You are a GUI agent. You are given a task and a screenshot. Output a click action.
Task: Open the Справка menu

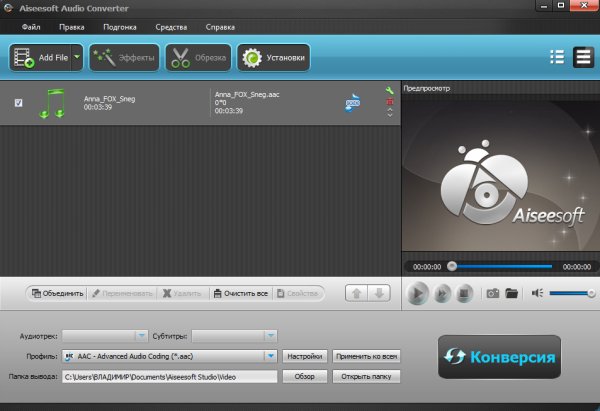[220, 27]
